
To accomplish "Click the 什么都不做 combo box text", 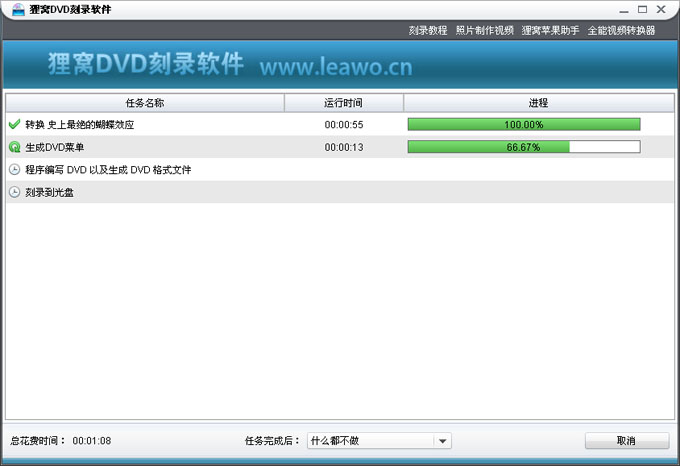I will point(335,441).
